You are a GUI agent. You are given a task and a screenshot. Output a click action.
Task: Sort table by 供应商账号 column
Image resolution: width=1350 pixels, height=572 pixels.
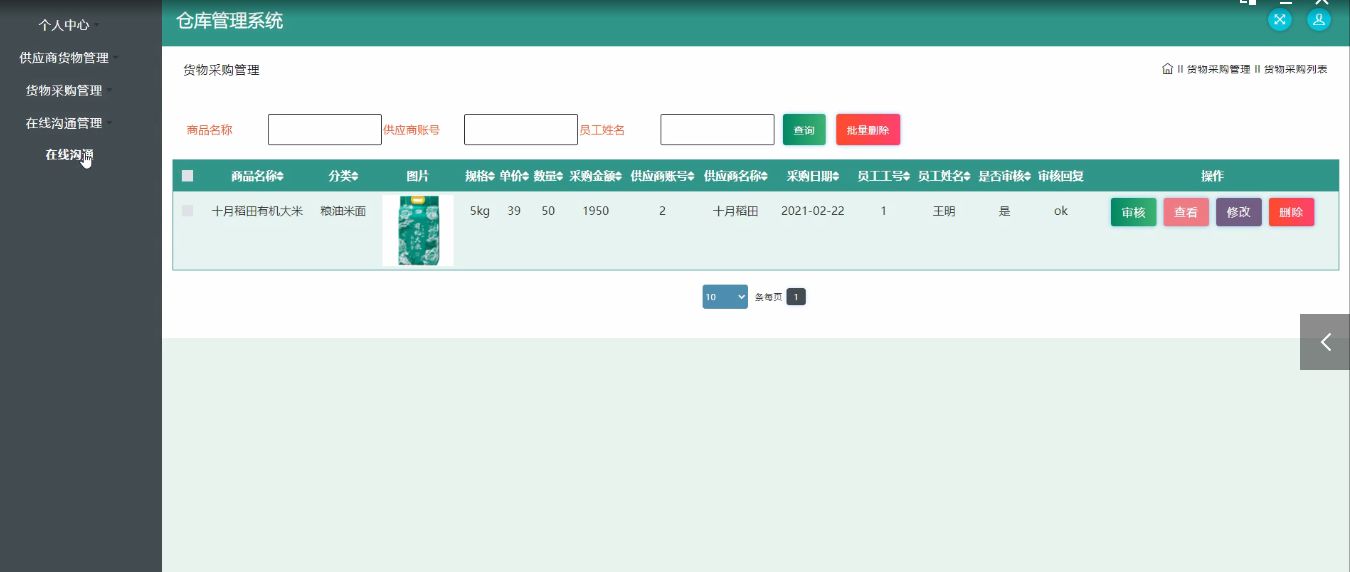(662, 176)
